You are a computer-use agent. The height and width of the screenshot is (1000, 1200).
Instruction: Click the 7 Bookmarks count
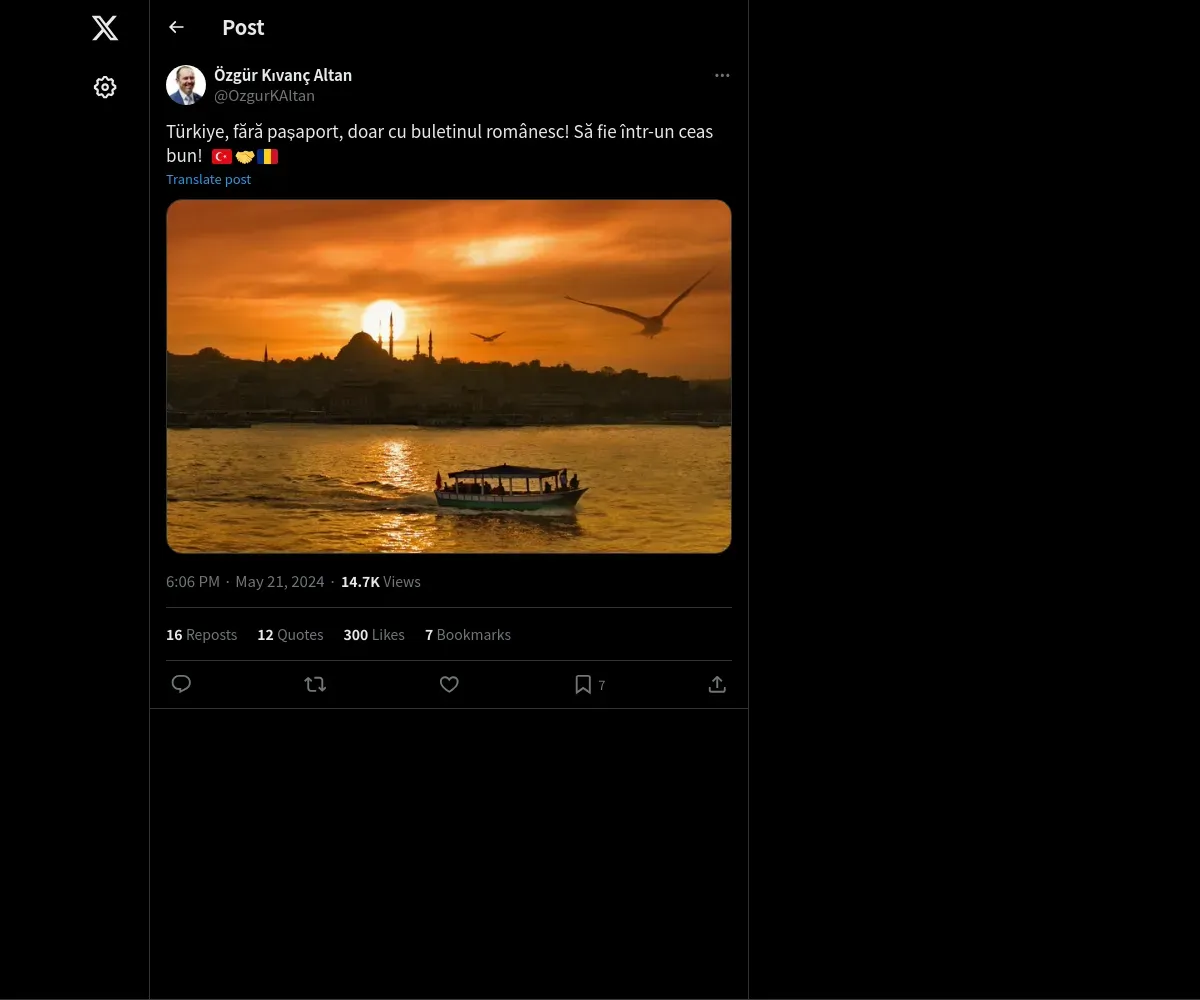click(x=468, y=635)
